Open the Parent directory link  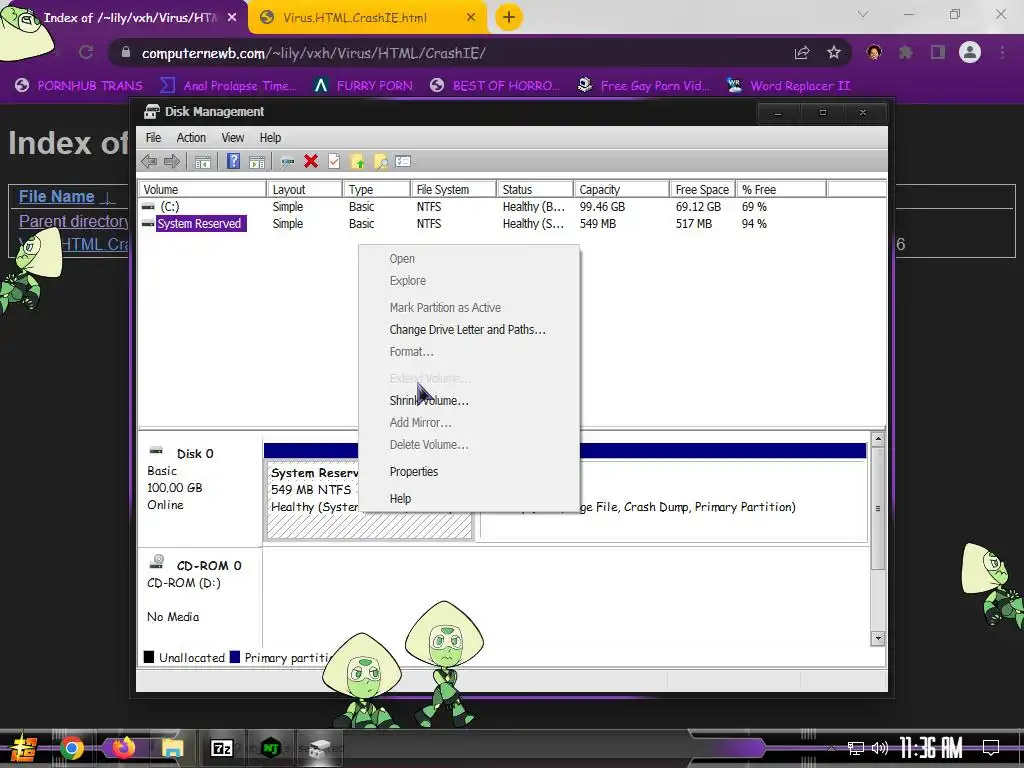click(x=74, y=221)
